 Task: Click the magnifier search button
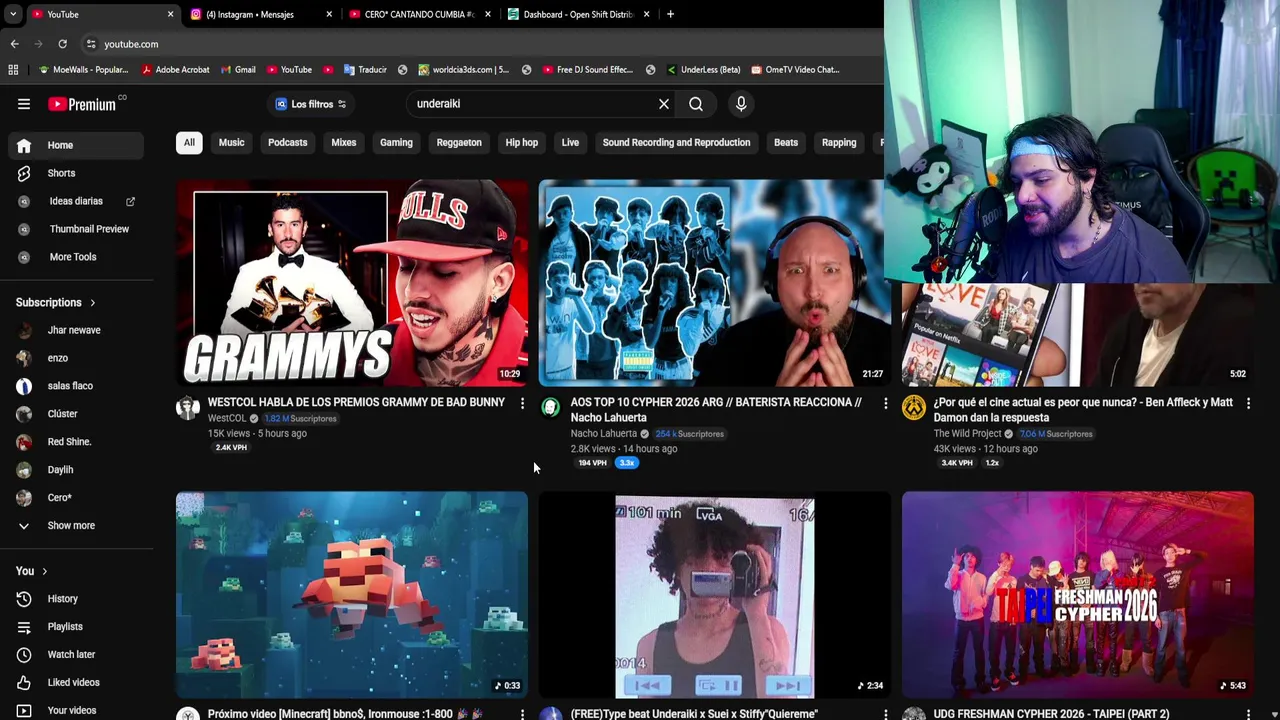[696, 104]
